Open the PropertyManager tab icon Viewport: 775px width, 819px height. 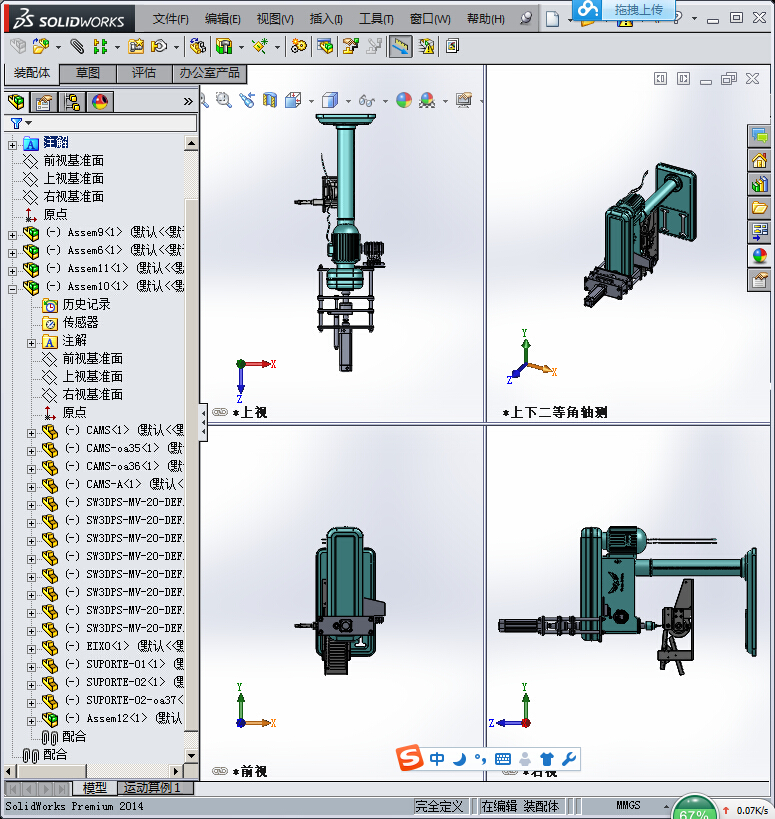tap(44, 102)
